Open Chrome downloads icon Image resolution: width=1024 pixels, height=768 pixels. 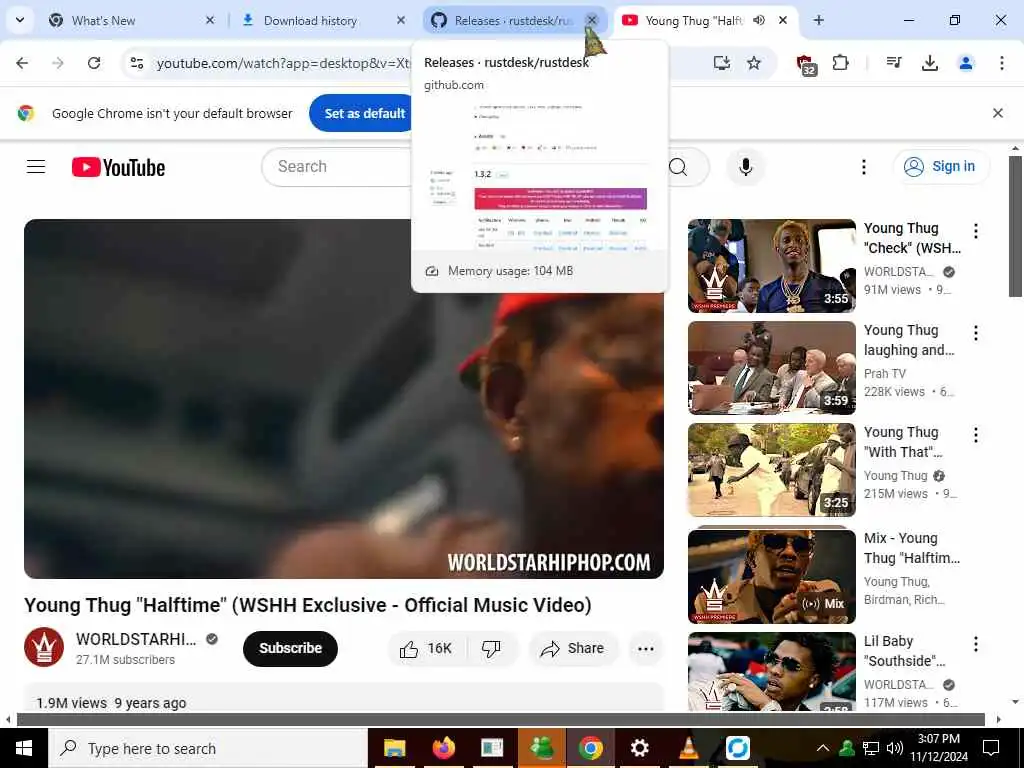930,63
